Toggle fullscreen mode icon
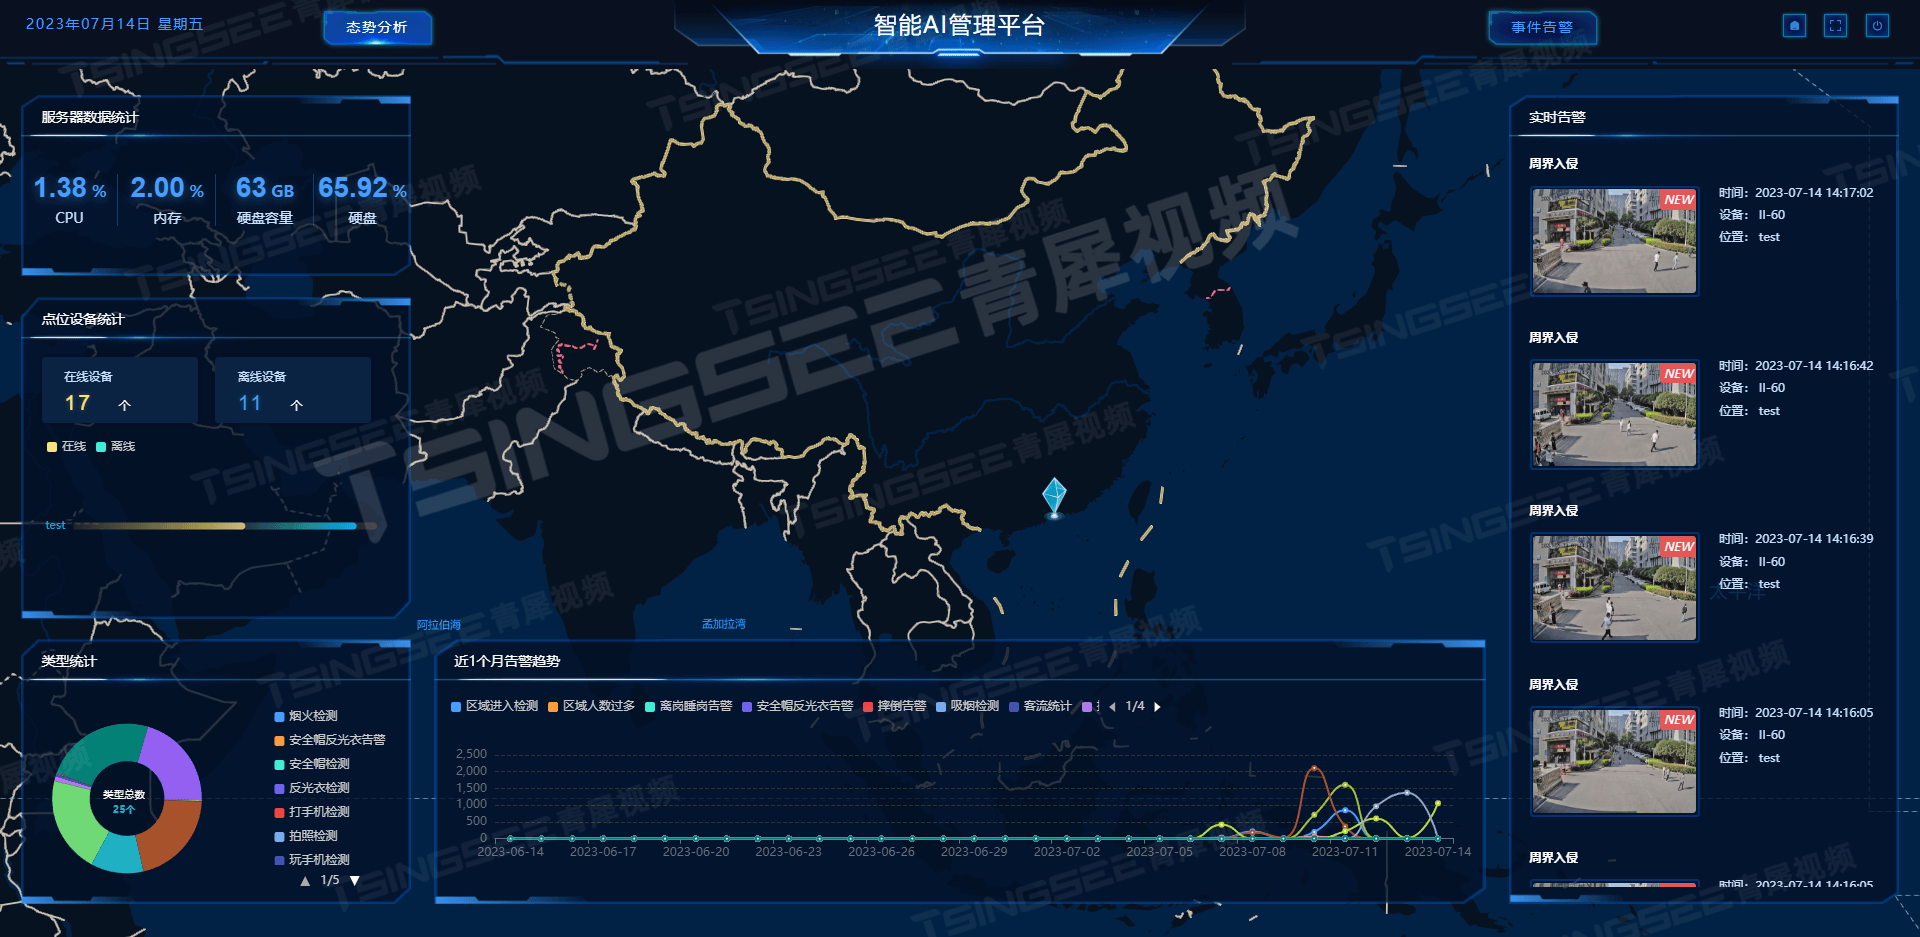The width and height of the screenshot is (1920, 937). pyautogui.click(x=1836, y=26)
